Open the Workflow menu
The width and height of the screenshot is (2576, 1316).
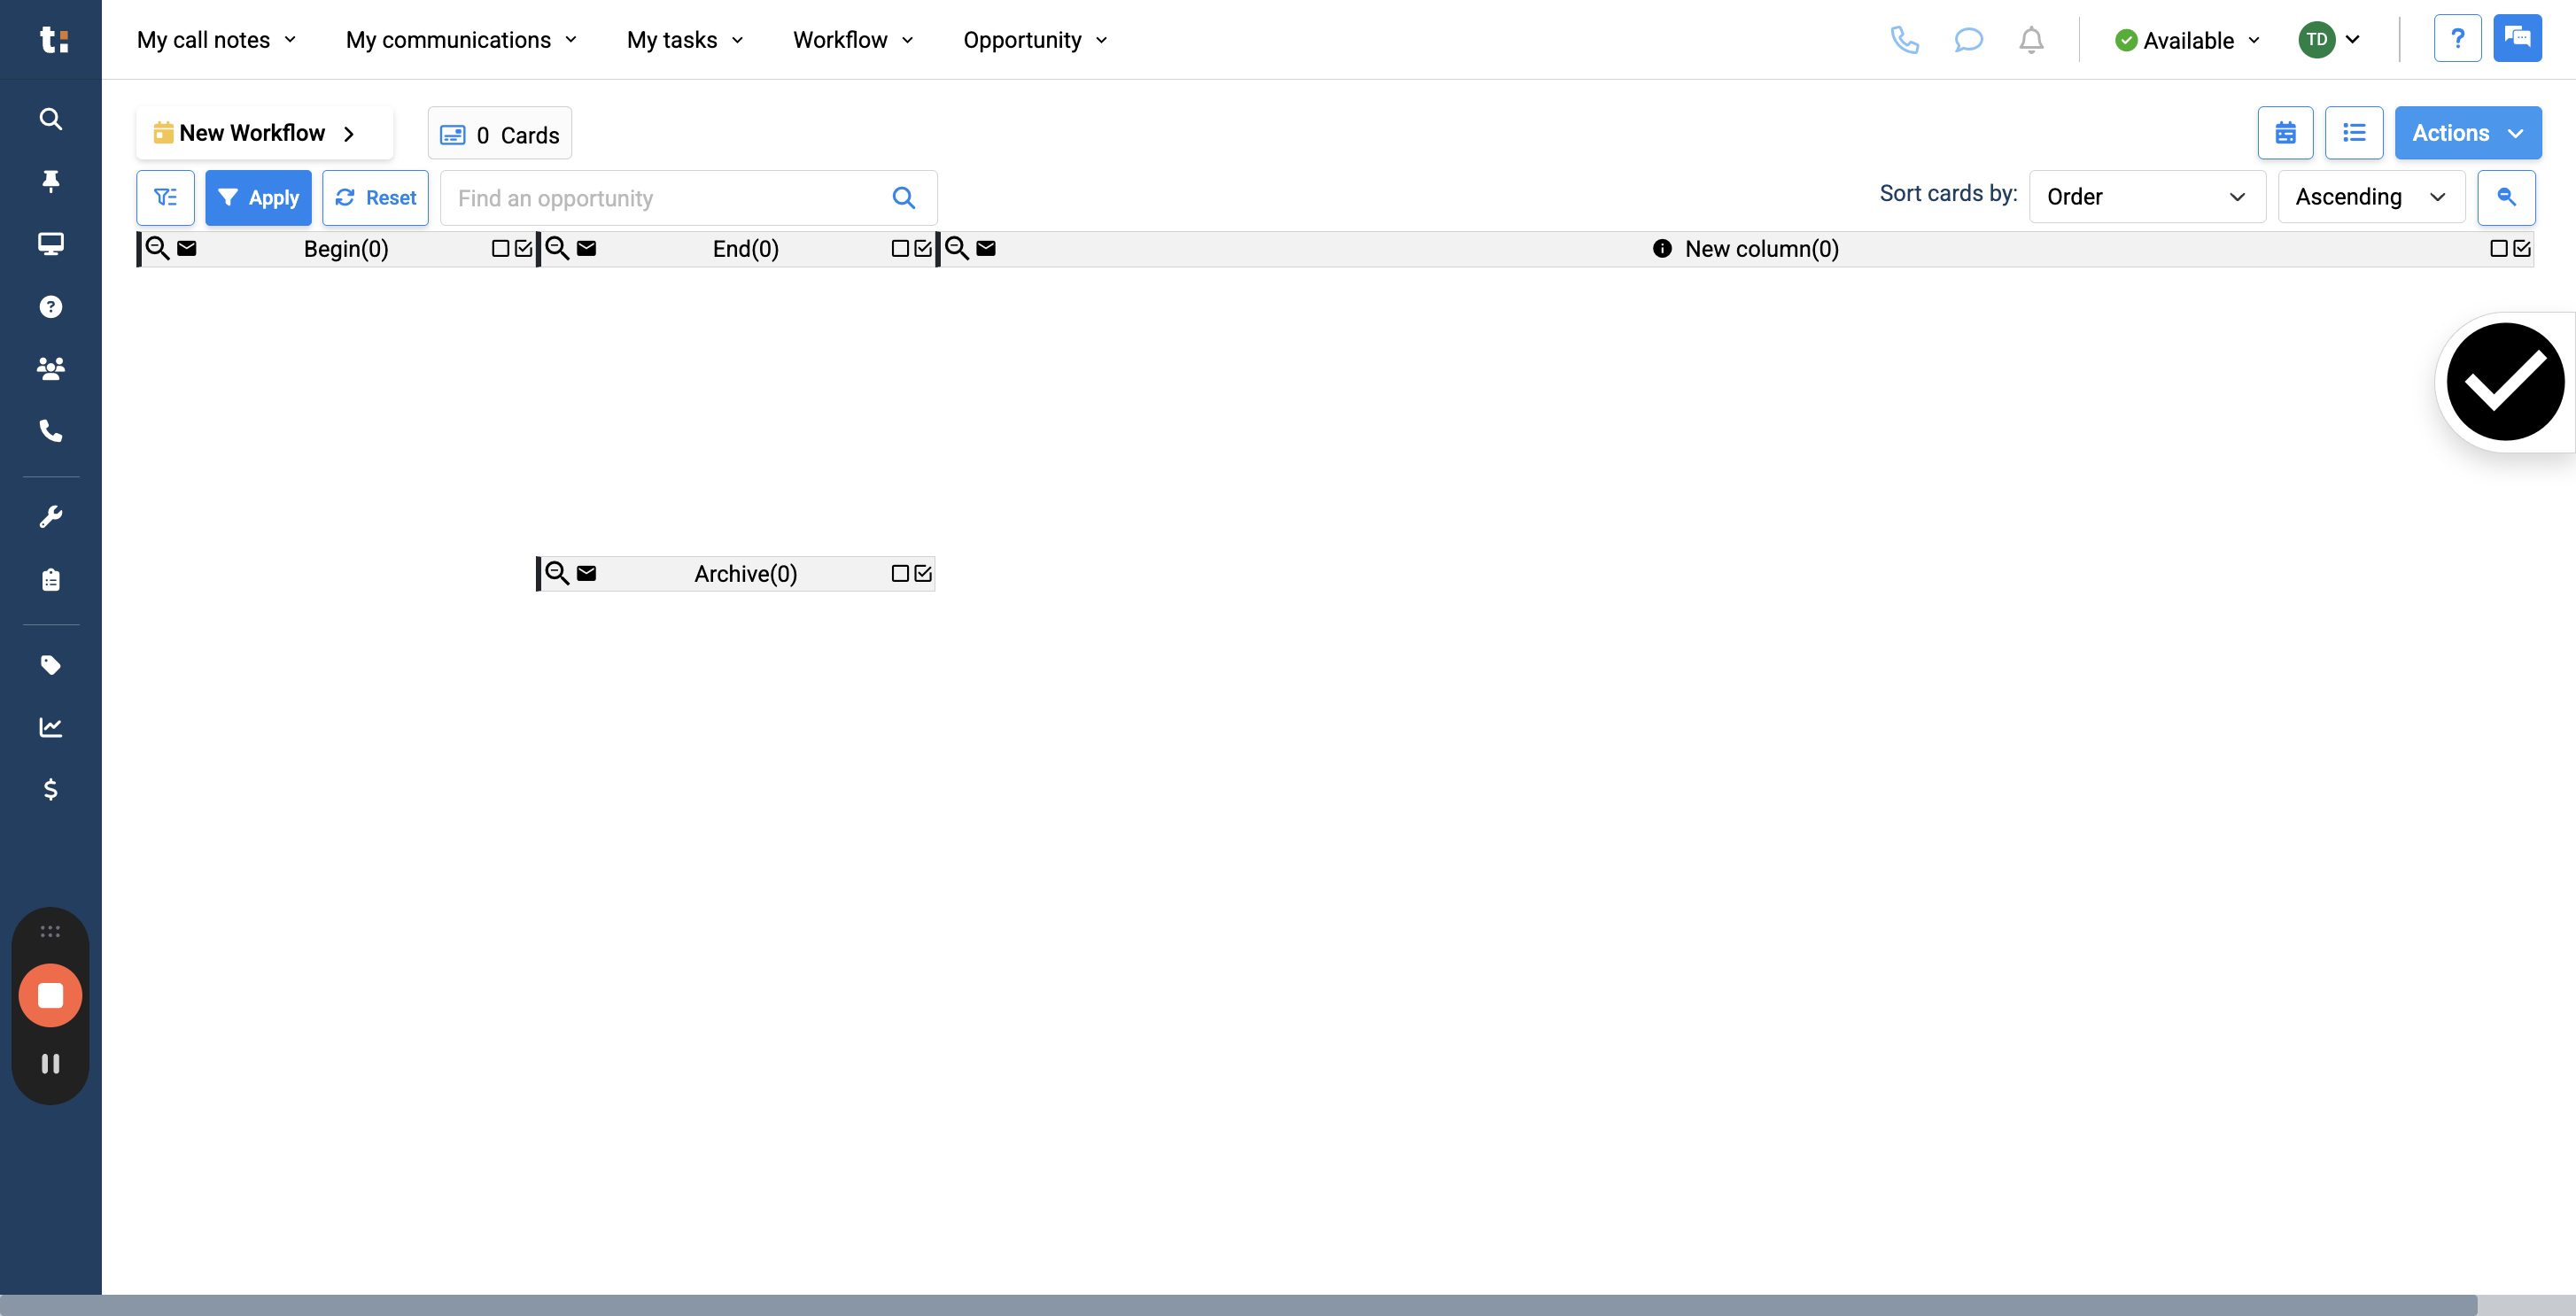tap(852, 40)
